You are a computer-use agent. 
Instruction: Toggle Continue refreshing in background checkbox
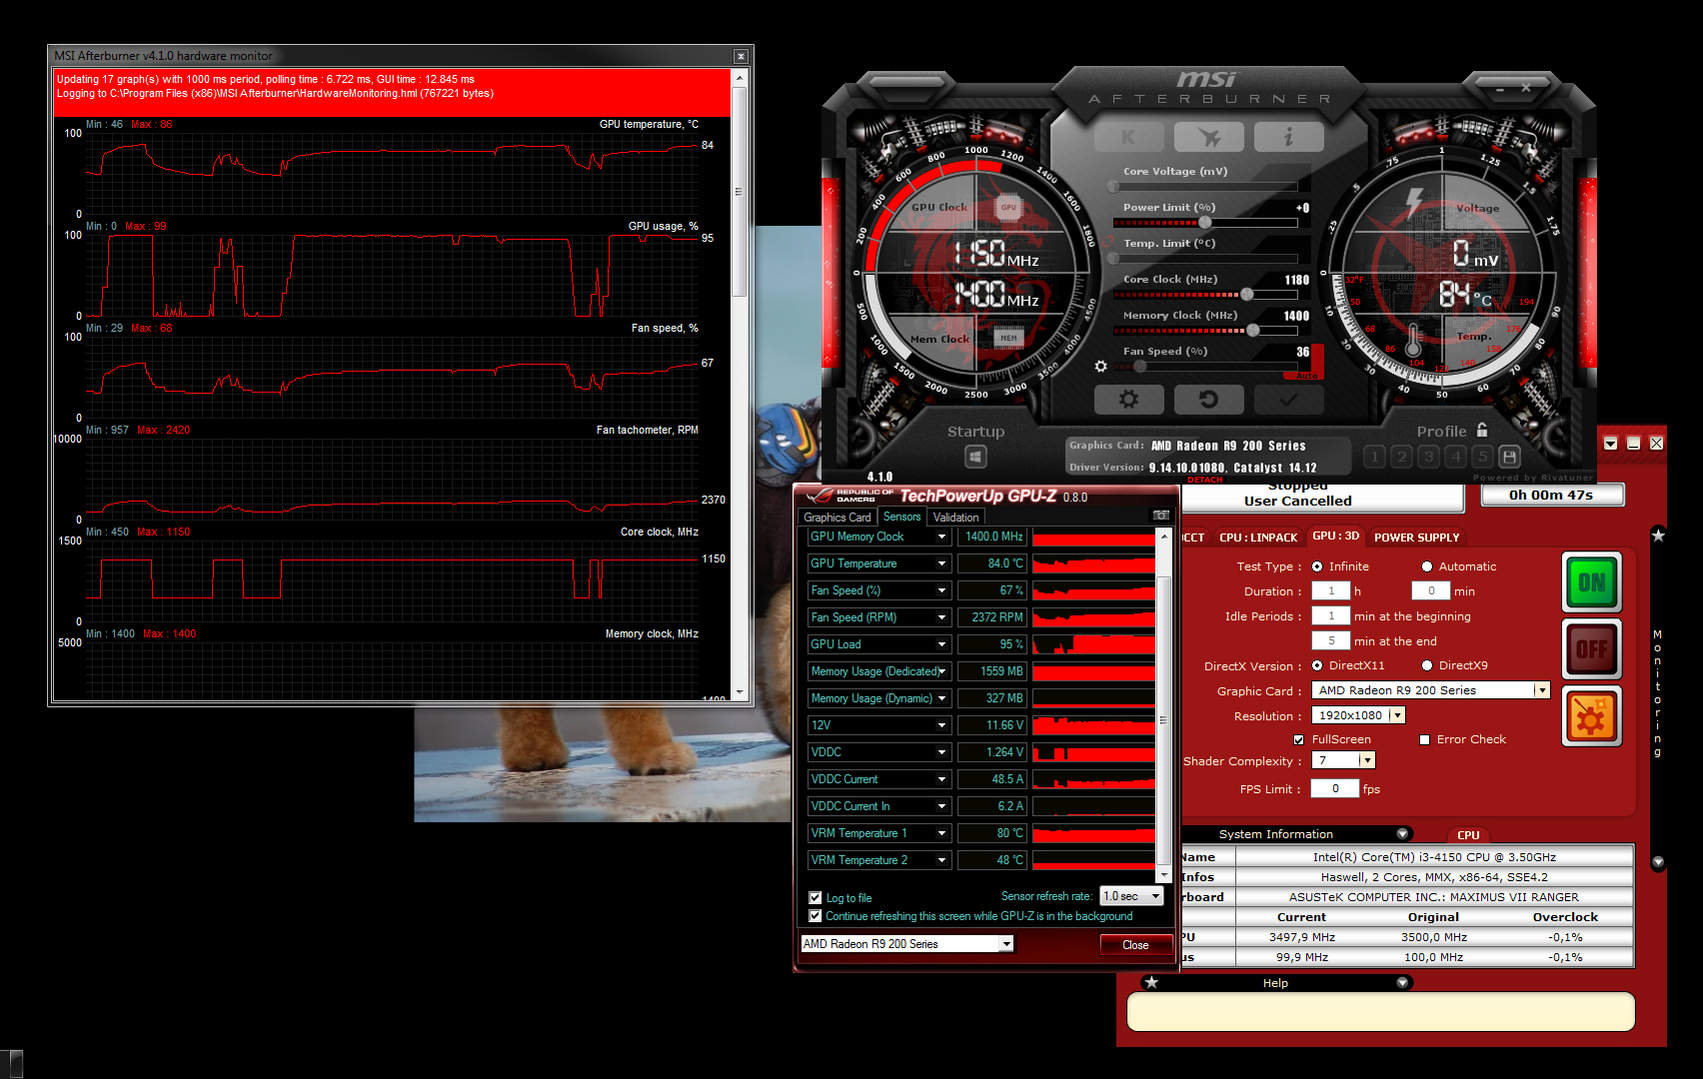coord(815,916)
